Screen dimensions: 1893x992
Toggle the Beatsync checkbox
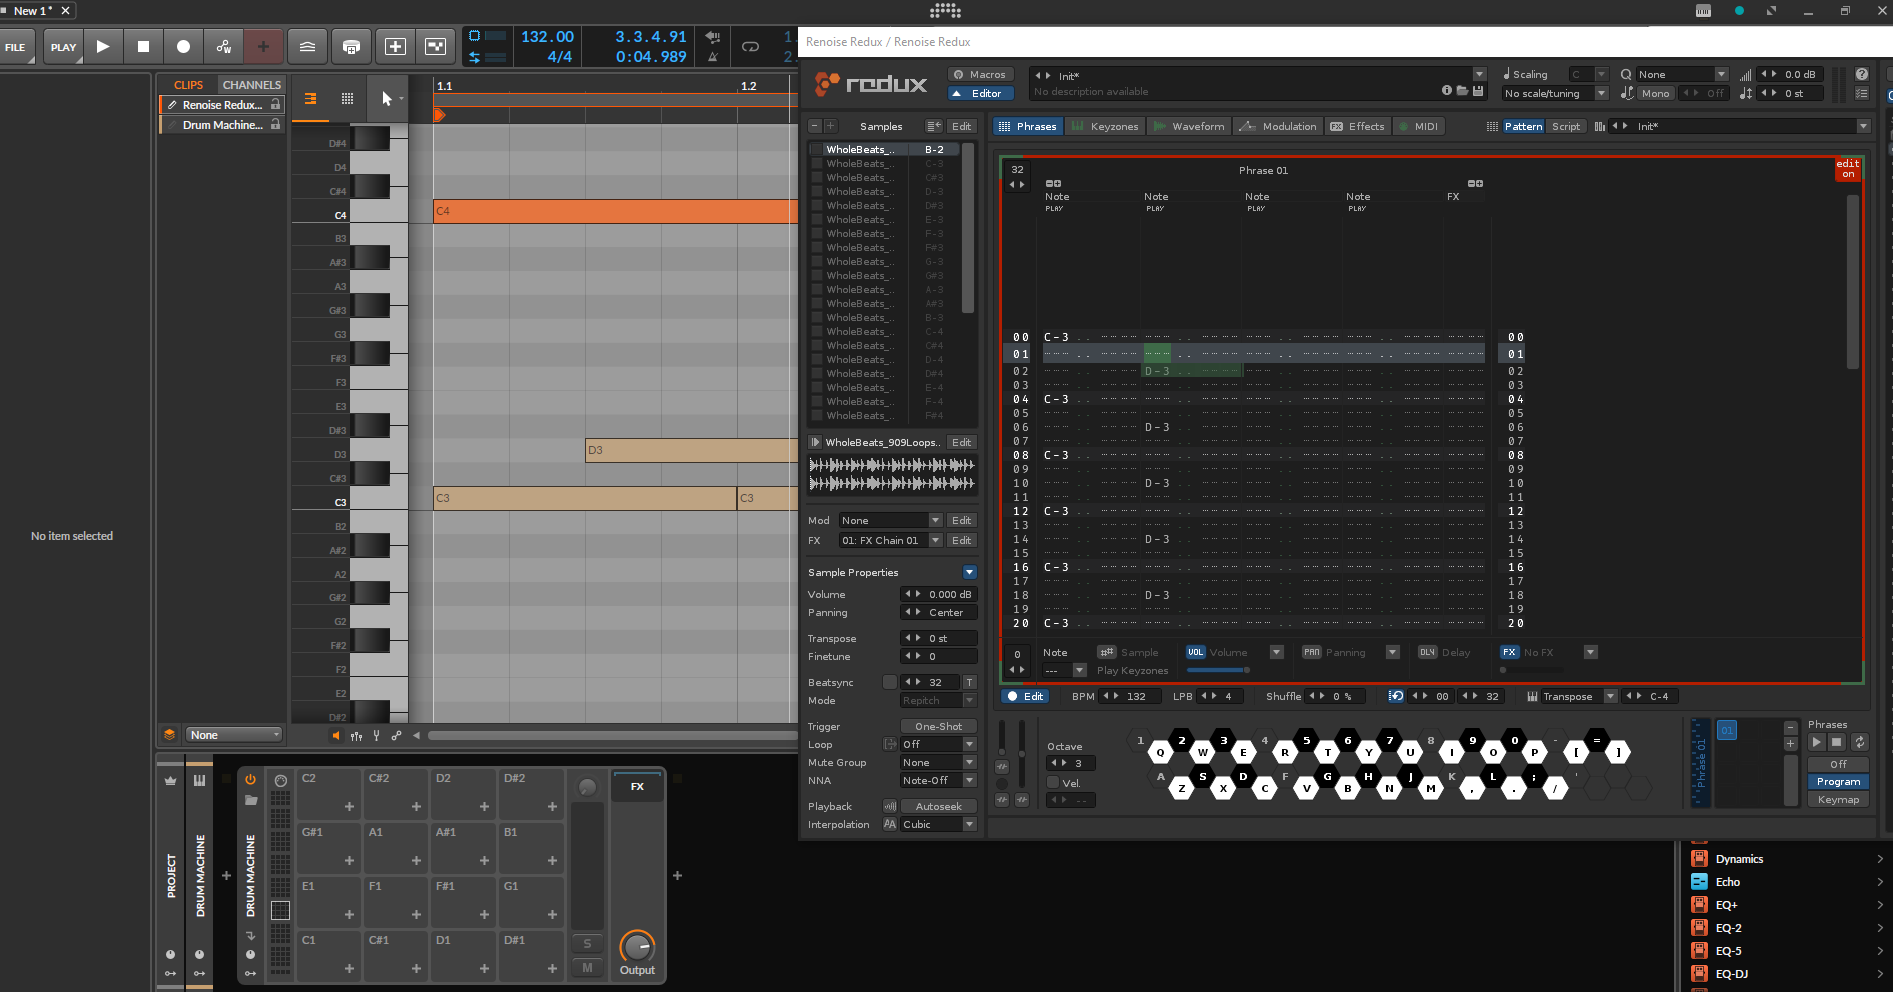[889, 682]
